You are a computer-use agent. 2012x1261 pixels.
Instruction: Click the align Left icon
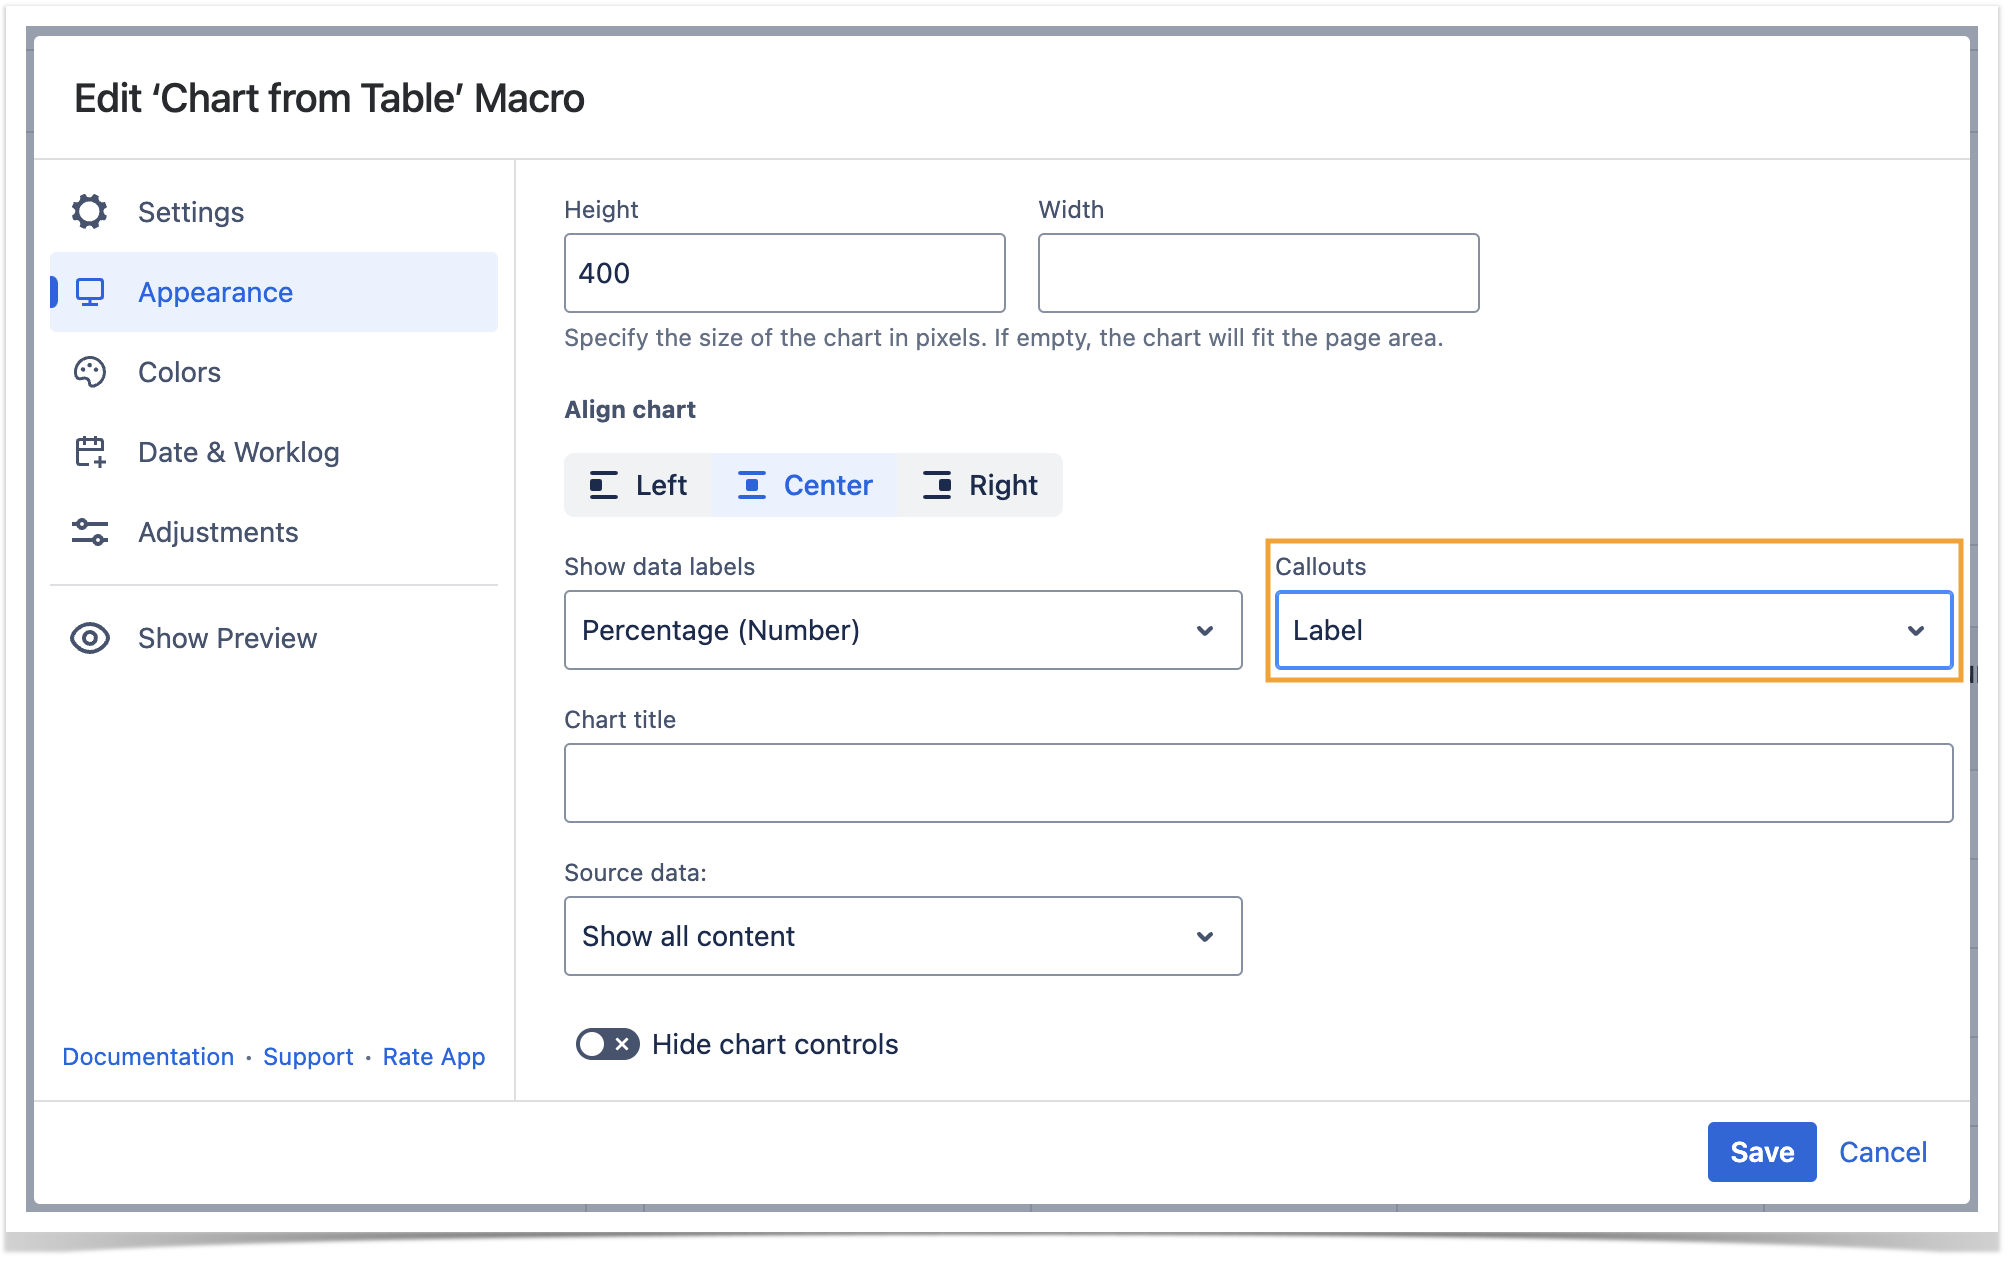[603, 485]
